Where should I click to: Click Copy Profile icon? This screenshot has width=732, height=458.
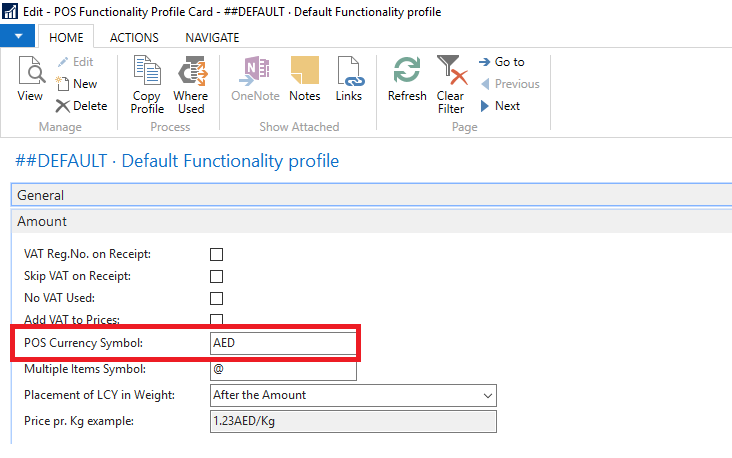point(147,70)
